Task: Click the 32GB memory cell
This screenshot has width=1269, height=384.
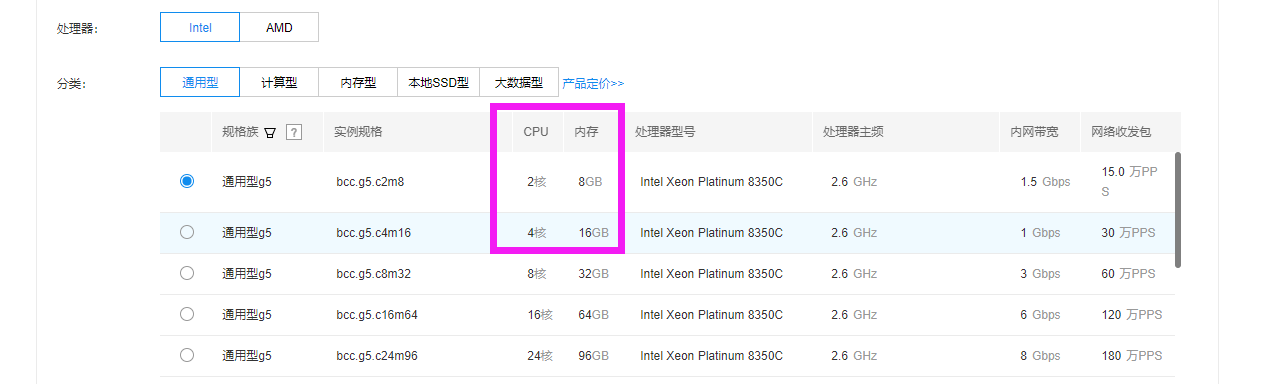Action: tap(593, 274)
